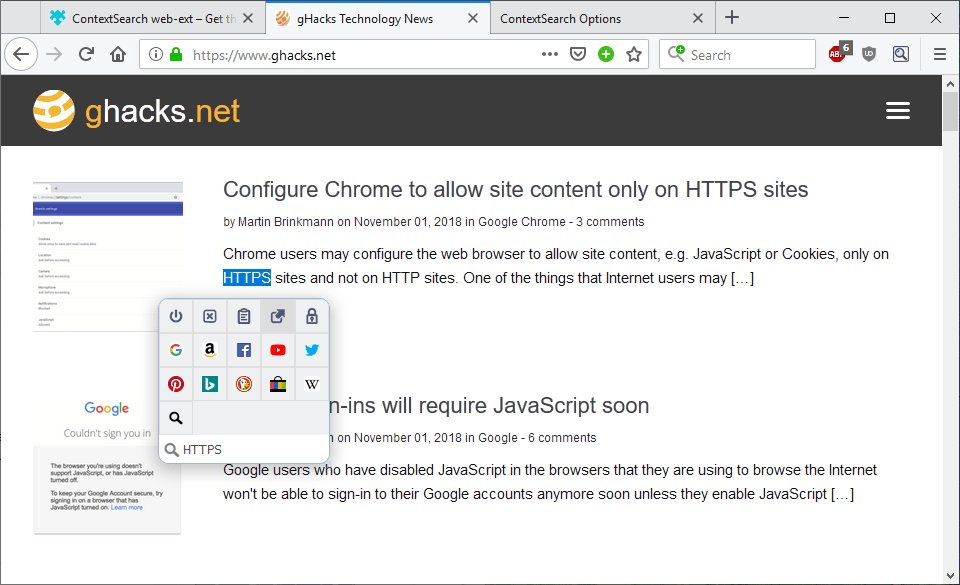Close the gHacks Technology News tab

pos(473,18)
